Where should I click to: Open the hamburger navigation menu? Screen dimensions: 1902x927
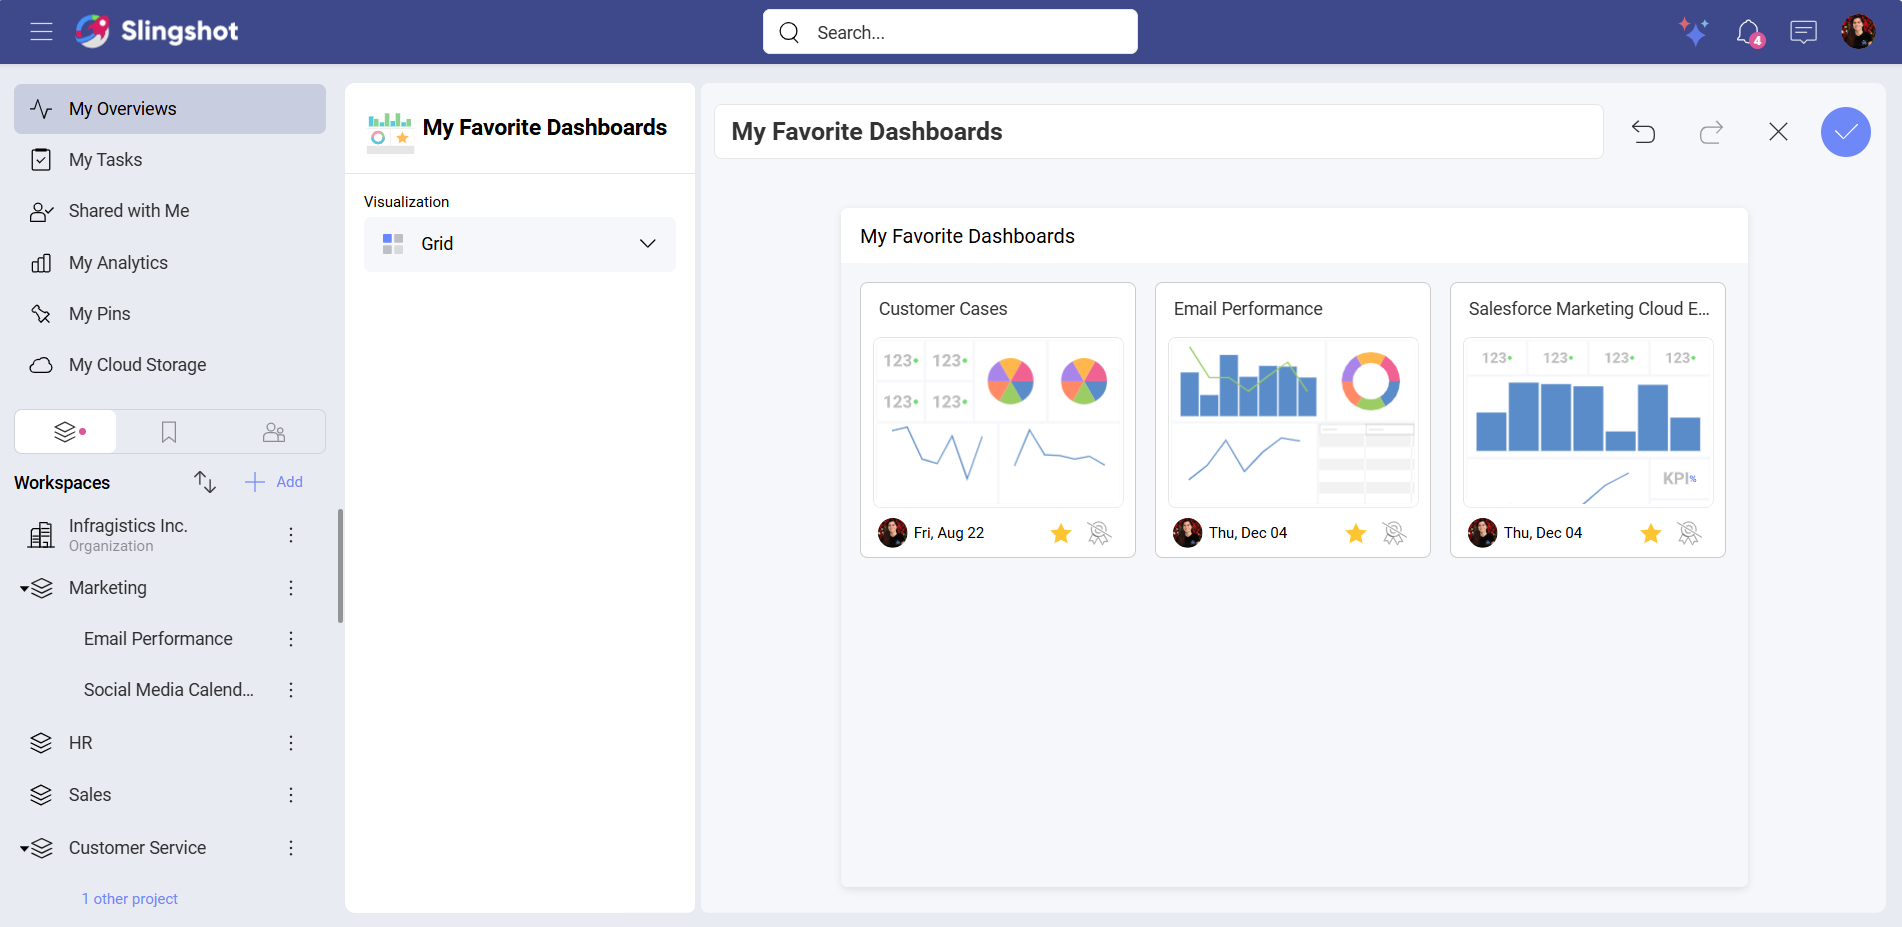(x=41, y=31)
